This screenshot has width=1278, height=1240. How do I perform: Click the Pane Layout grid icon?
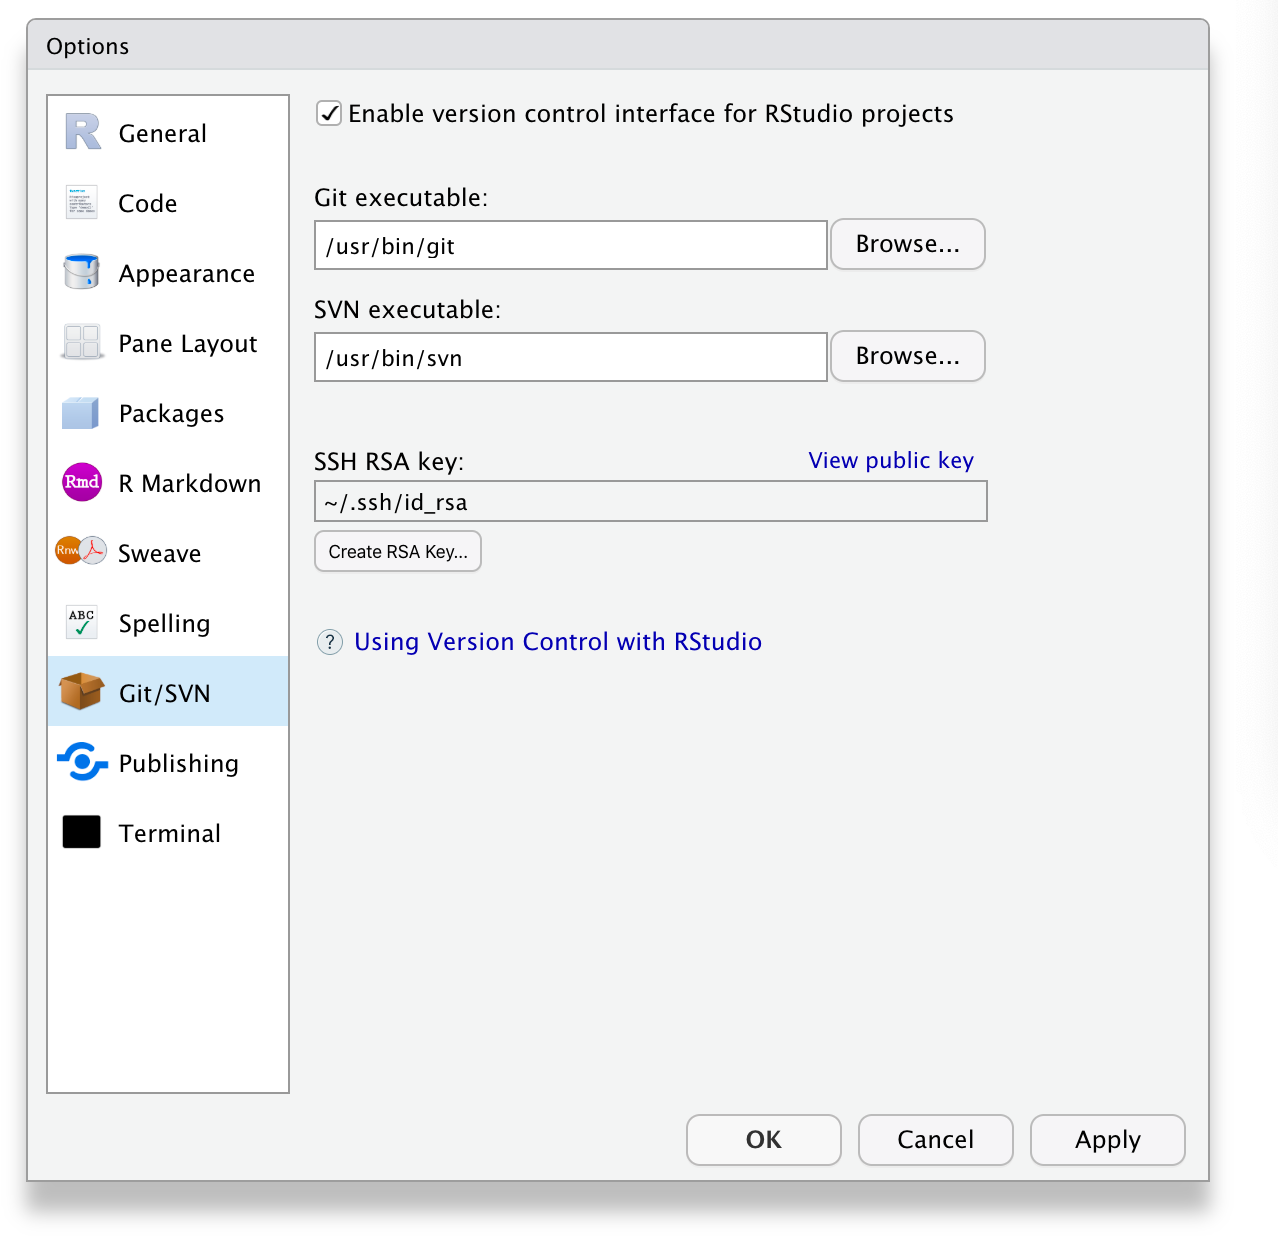82,342
